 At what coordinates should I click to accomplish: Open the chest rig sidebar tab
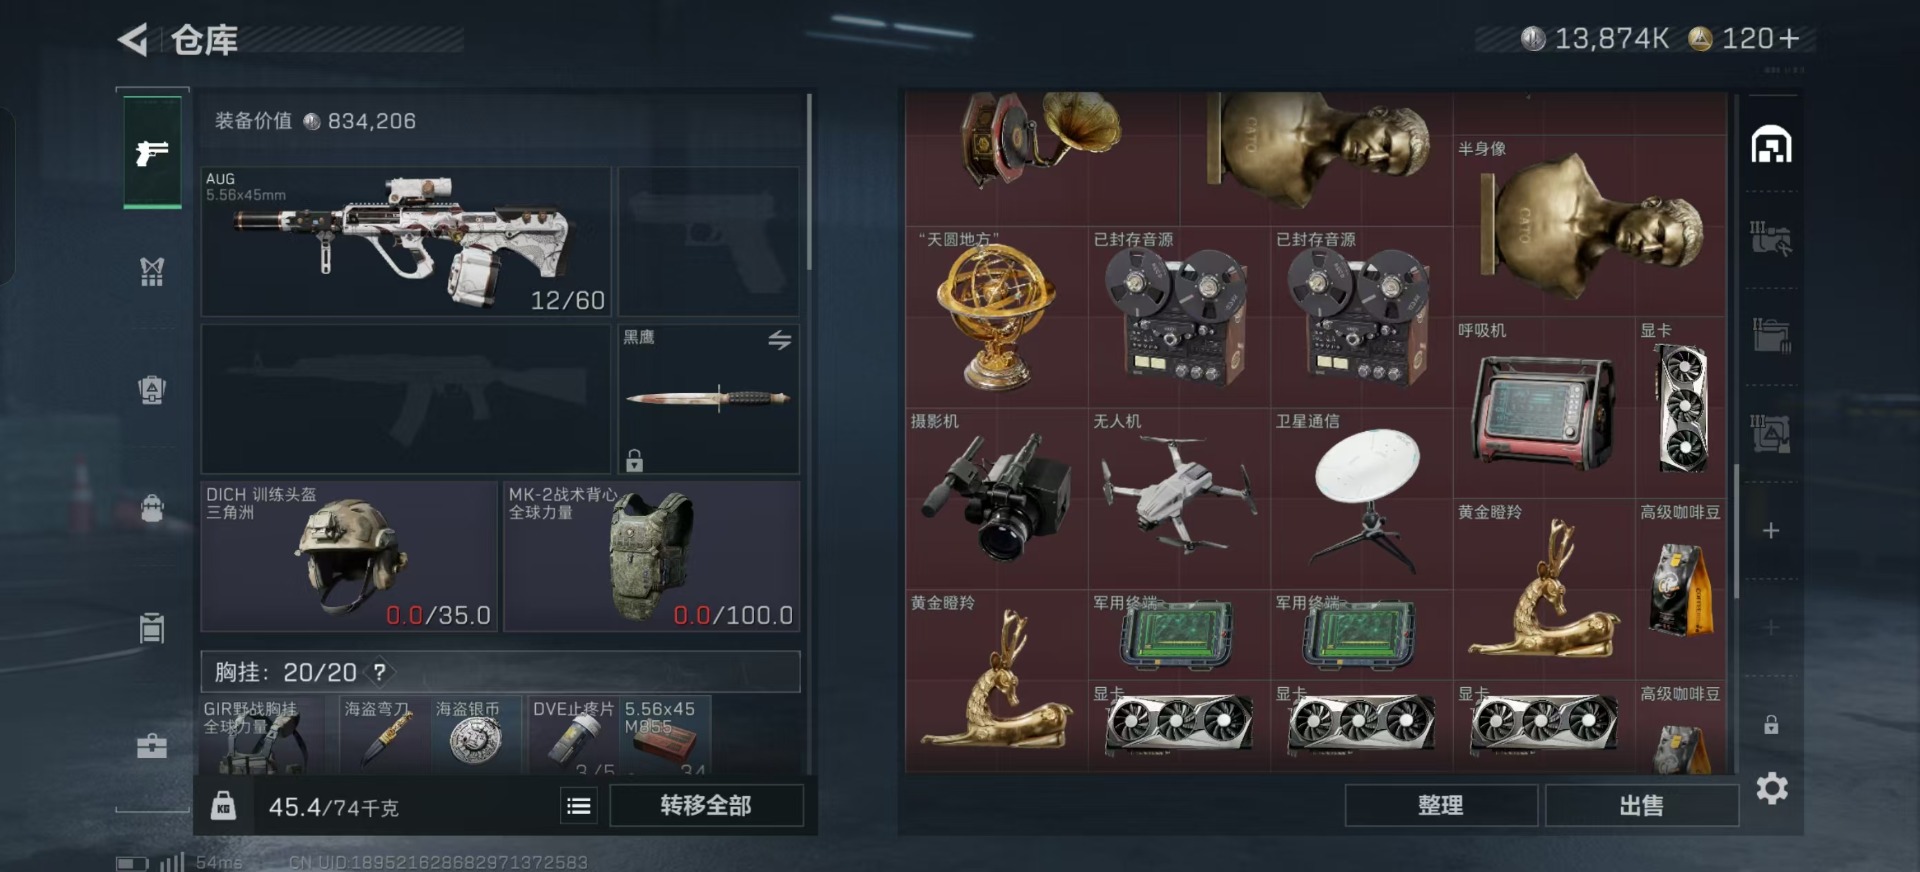point(152,271)
